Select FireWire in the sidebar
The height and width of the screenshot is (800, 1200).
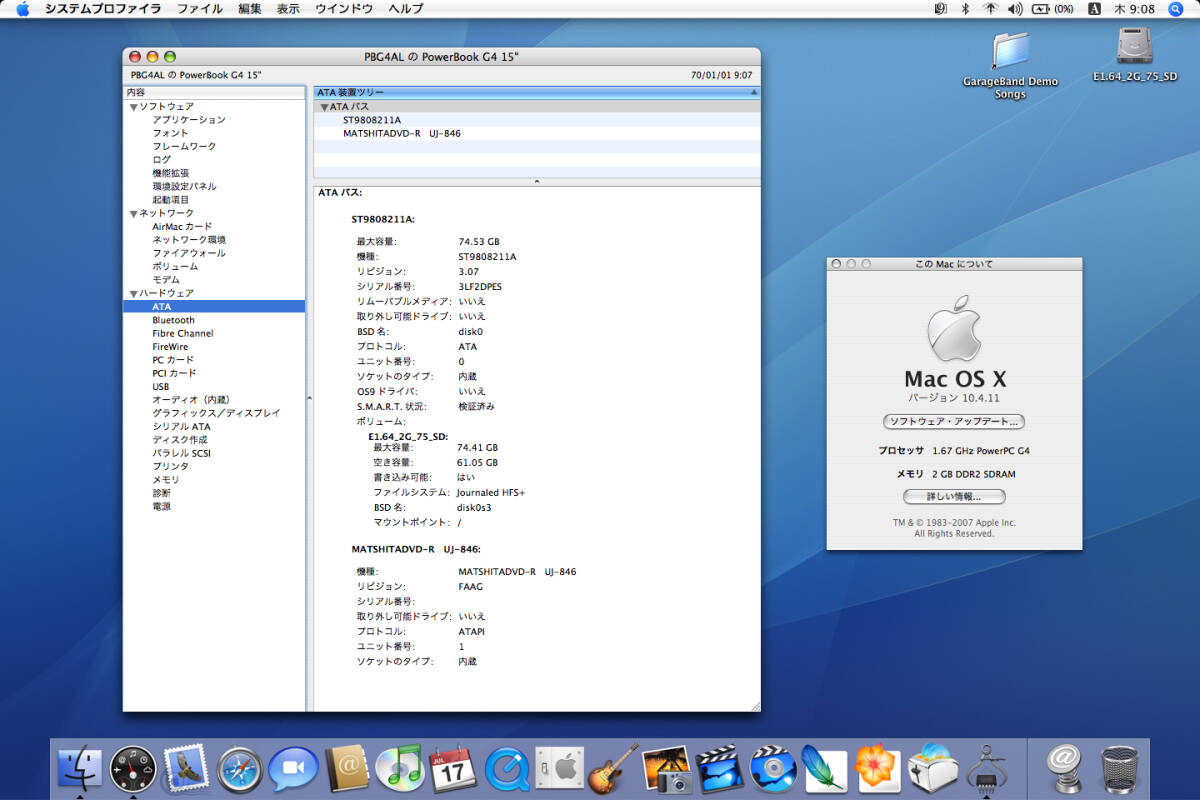click(x=170, y=347)
